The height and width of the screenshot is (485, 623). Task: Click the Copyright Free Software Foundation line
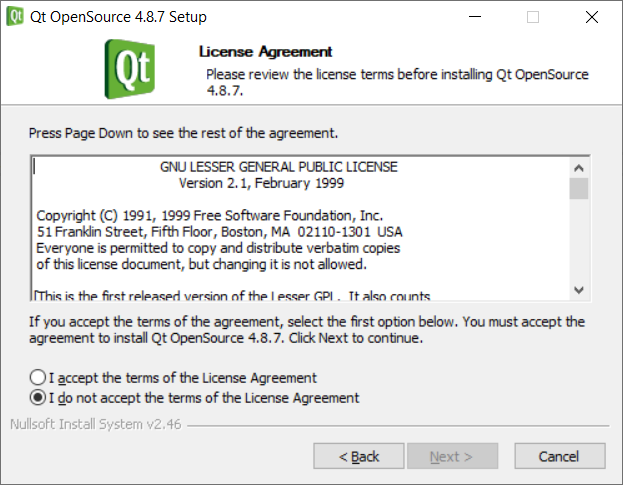click(209, 215)
